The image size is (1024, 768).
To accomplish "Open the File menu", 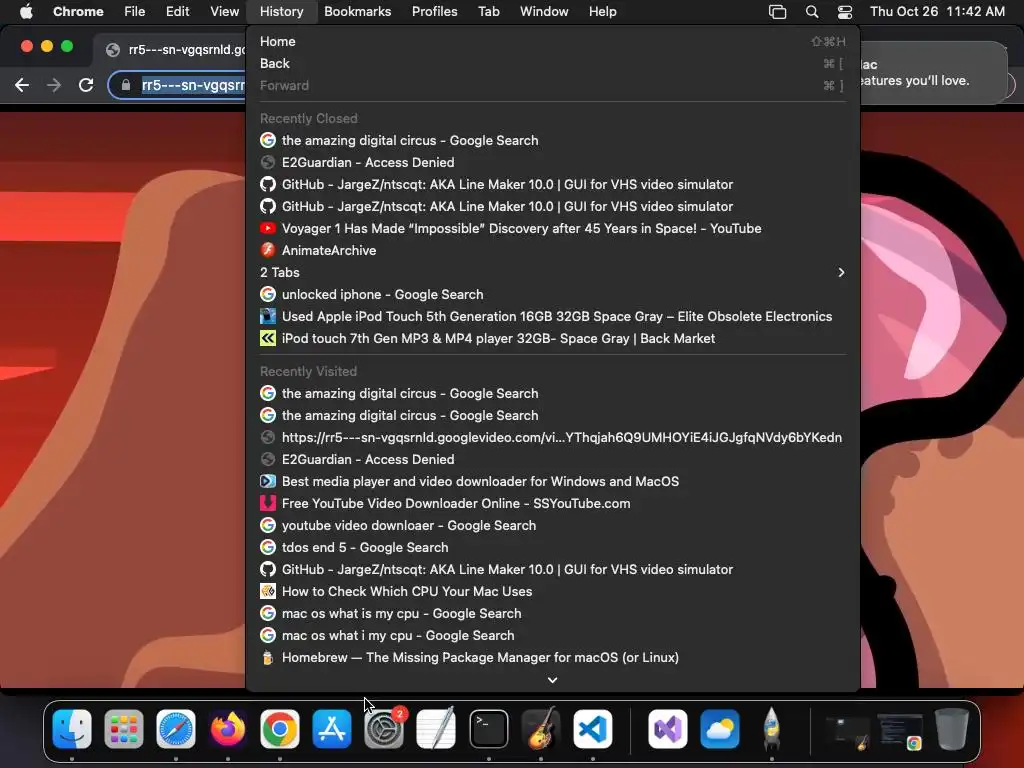I will [135, 11].
